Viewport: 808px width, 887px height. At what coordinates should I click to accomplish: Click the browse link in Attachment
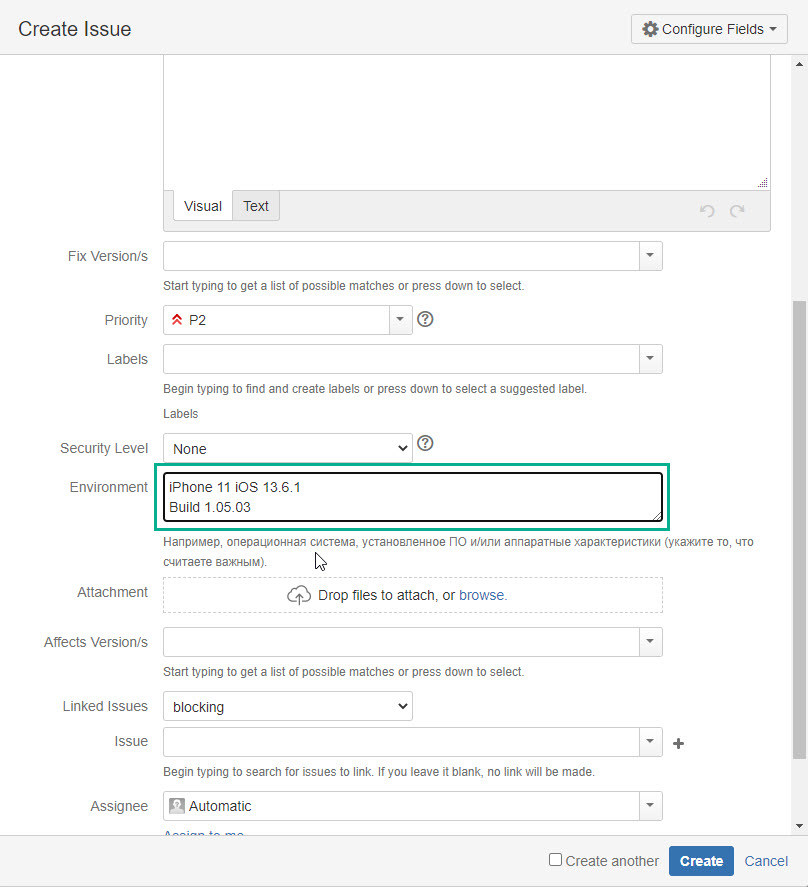point(482,595)
